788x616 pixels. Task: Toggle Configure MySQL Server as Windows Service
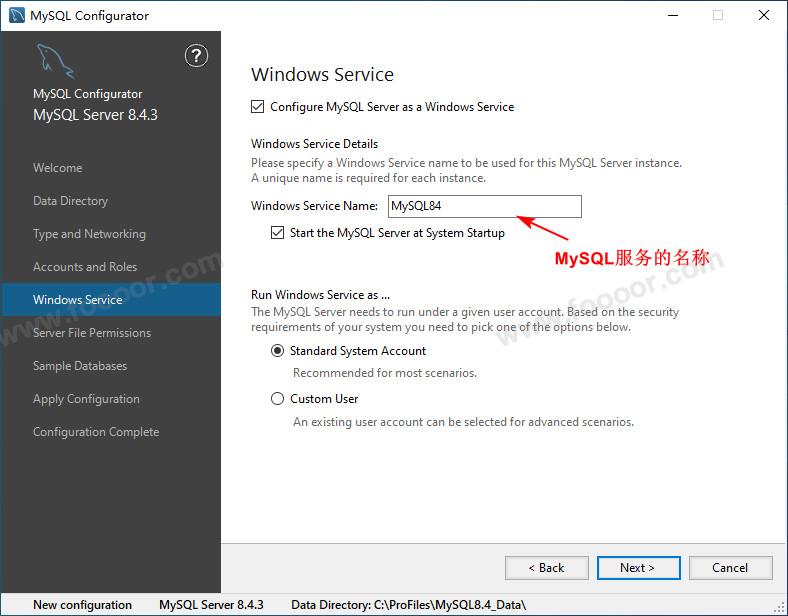click(258, 107)
